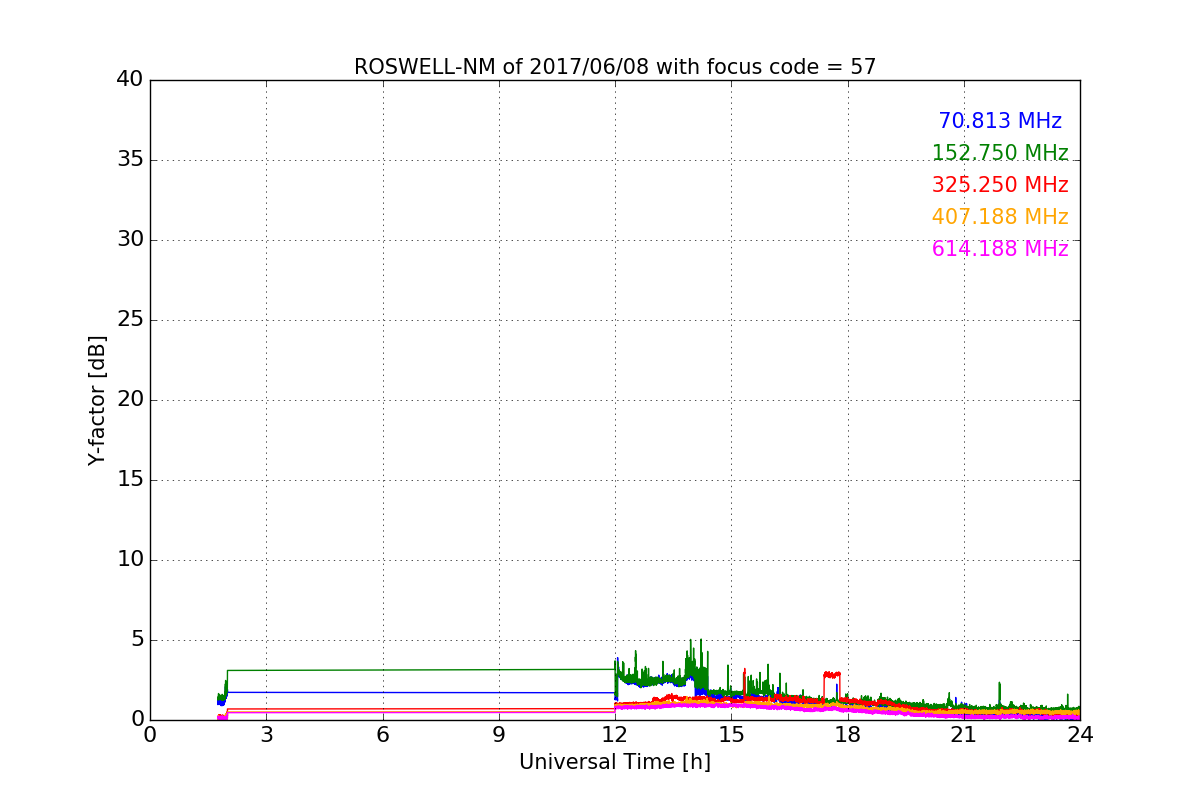
Task: Click the y-axis tick label 40
Action: pyautogui.click(x=130, y=80)
